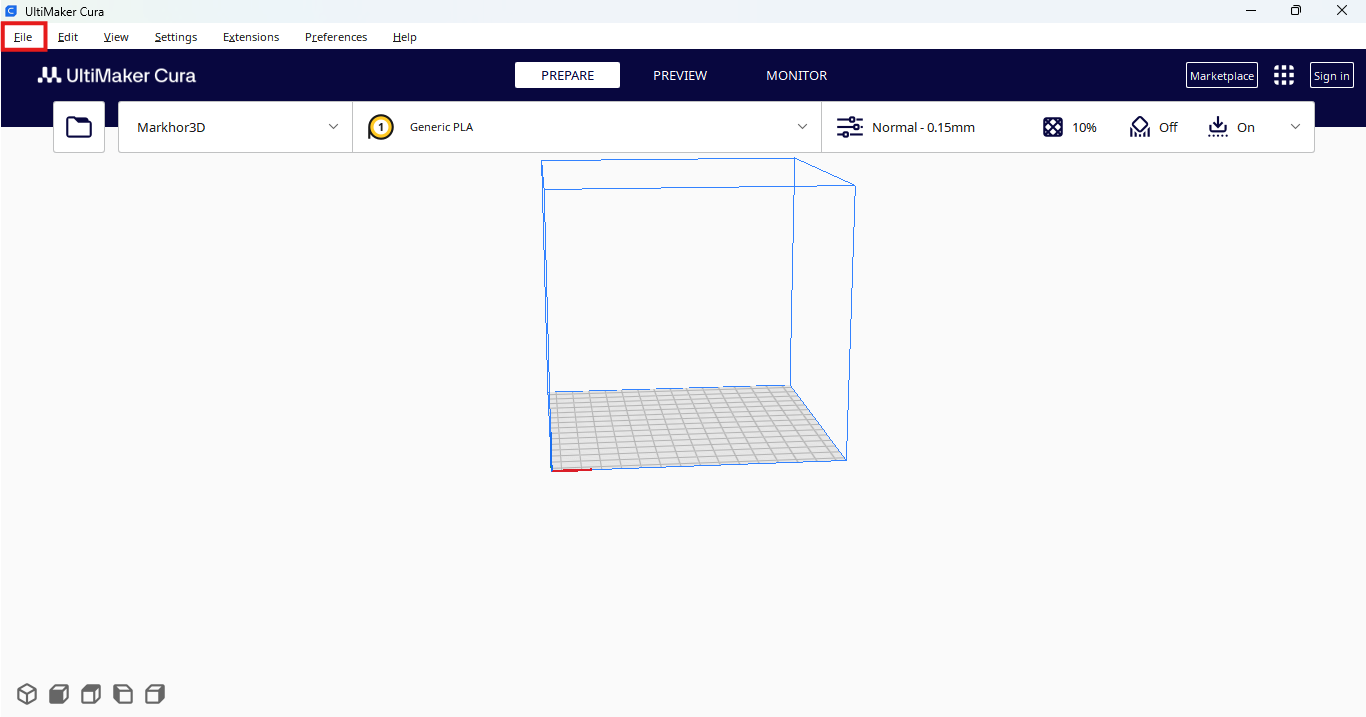
Task: Click the adhesion icon showing On
Action: point(1217,127)
